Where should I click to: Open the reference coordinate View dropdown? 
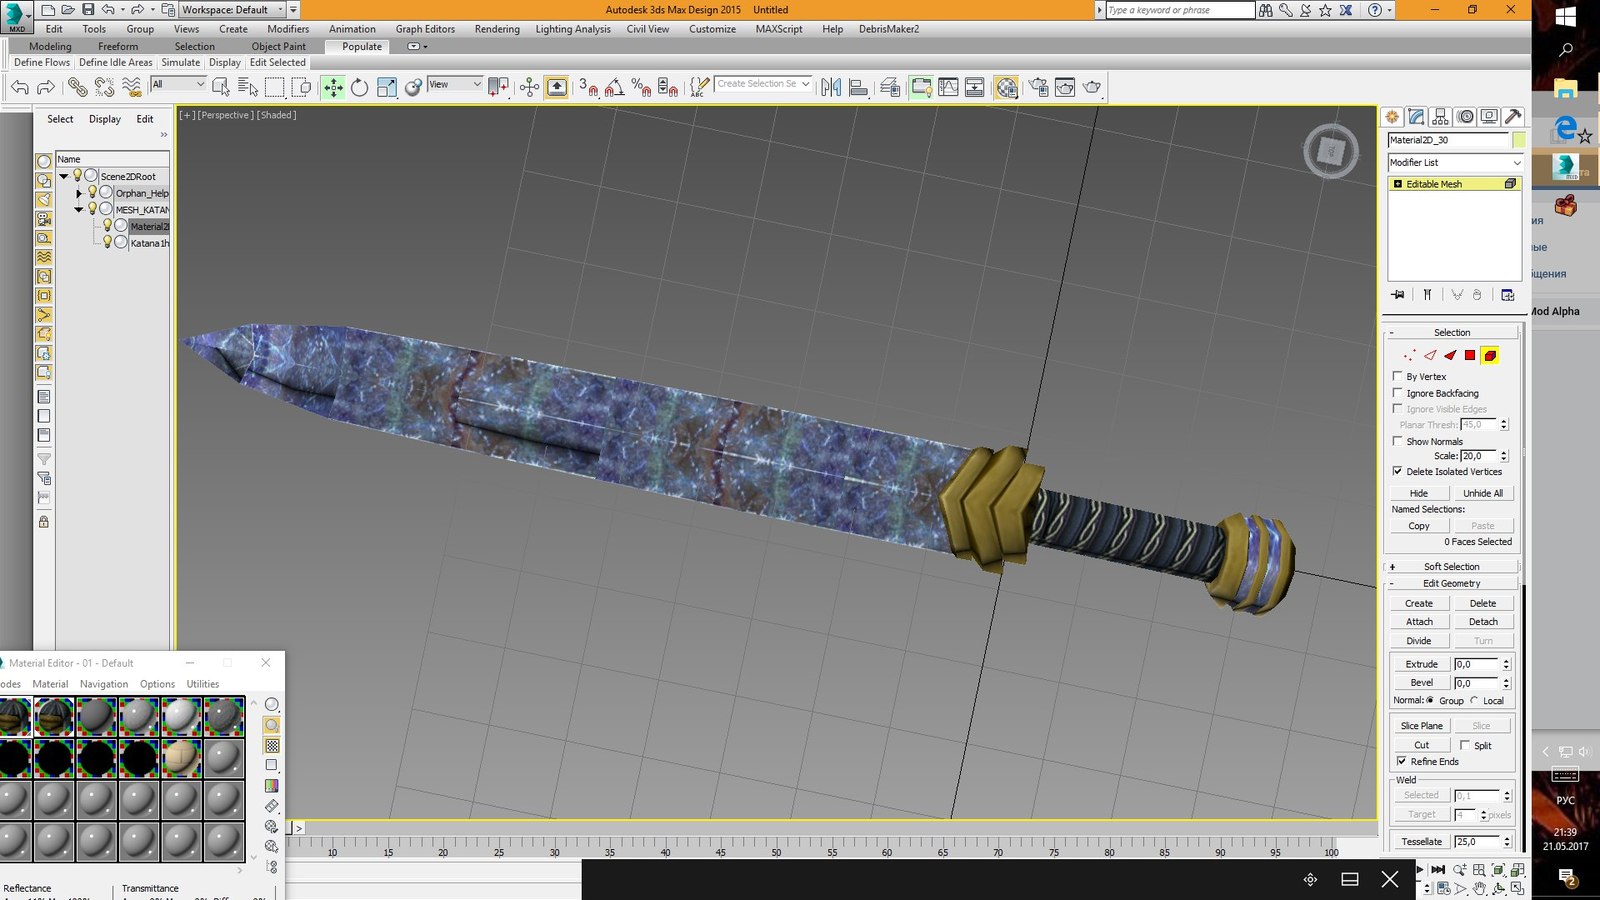(x=455, y=84)
